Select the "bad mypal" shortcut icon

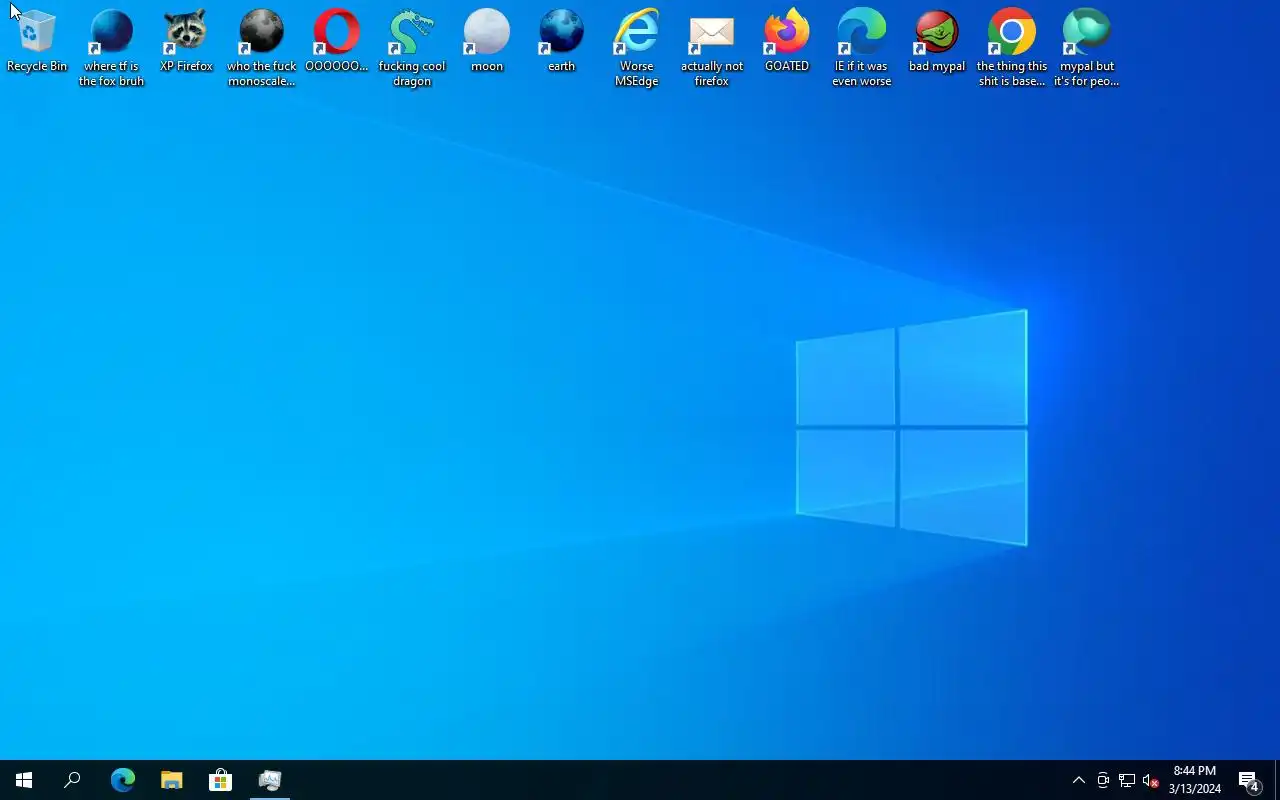[x=937, y=41]
